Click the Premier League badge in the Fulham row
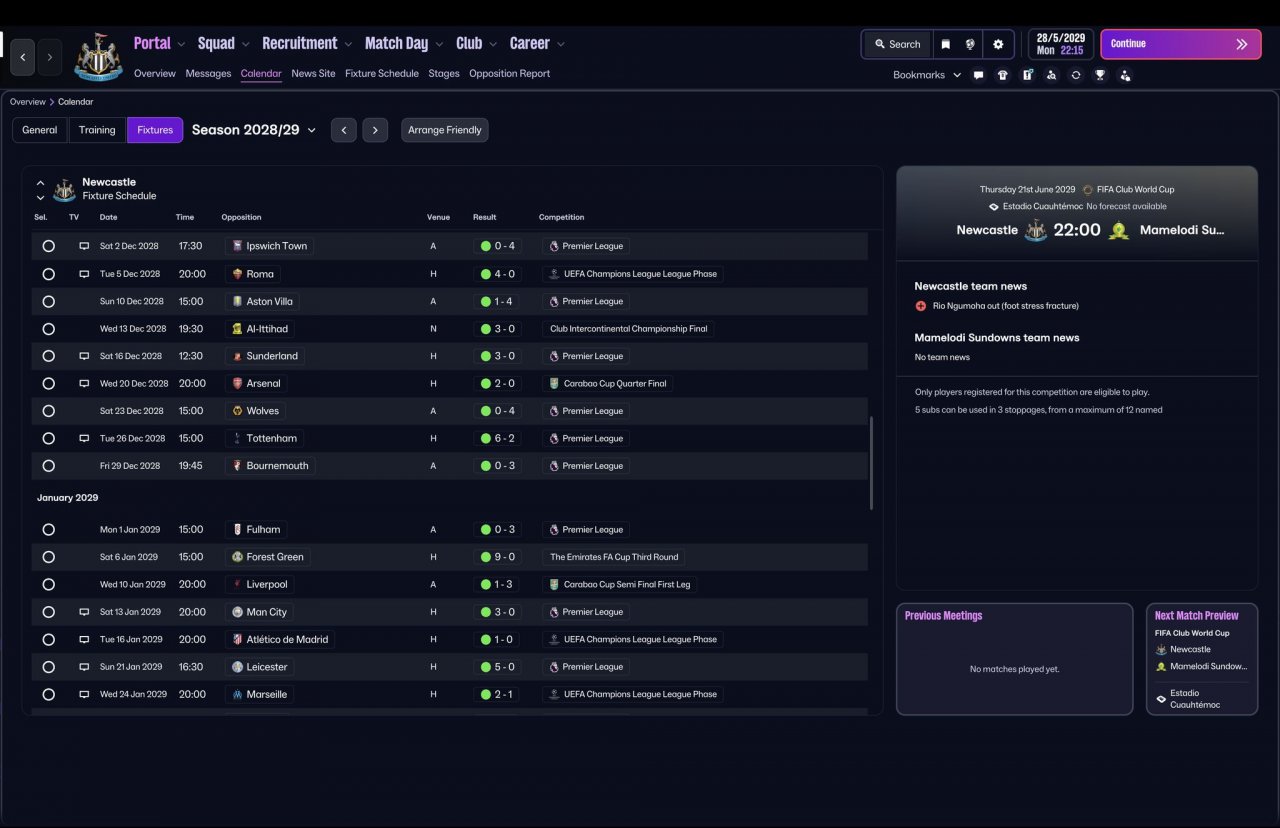 point(554,530)
